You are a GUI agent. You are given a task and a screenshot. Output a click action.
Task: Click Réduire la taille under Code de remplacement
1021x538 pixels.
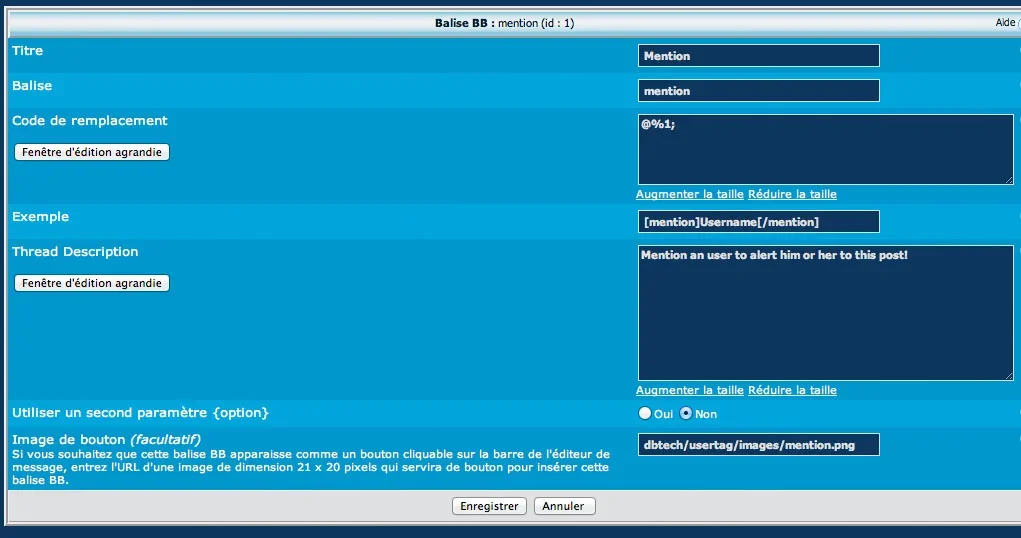792,194
